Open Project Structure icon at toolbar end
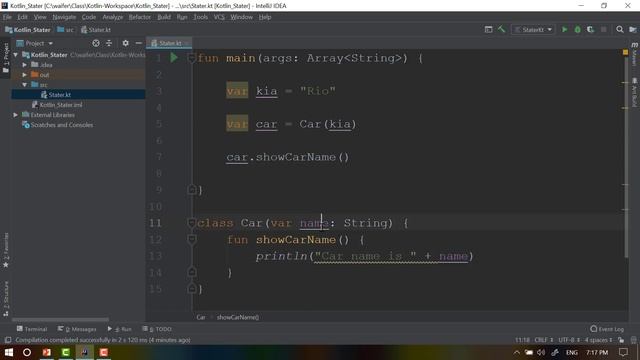This screenshot has height=360, width=640. [x=633, y=29]
